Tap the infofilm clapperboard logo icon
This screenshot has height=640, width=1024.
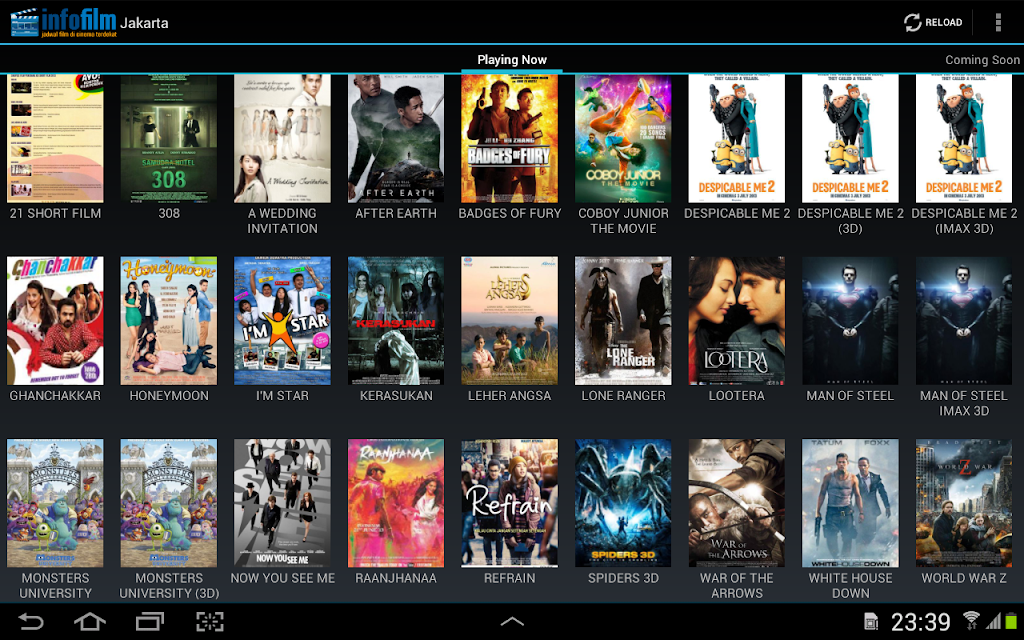tap(24, 22)
